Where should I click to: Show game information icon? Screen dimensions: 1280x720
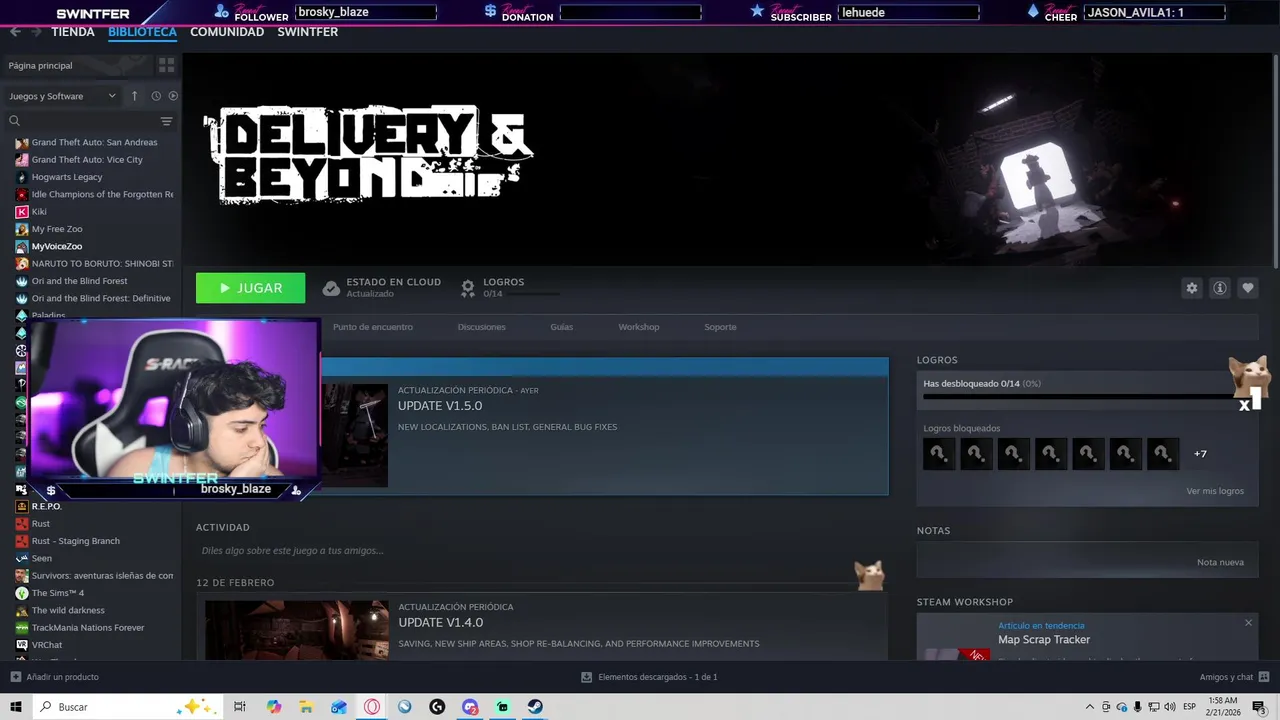coord(1219,288)
